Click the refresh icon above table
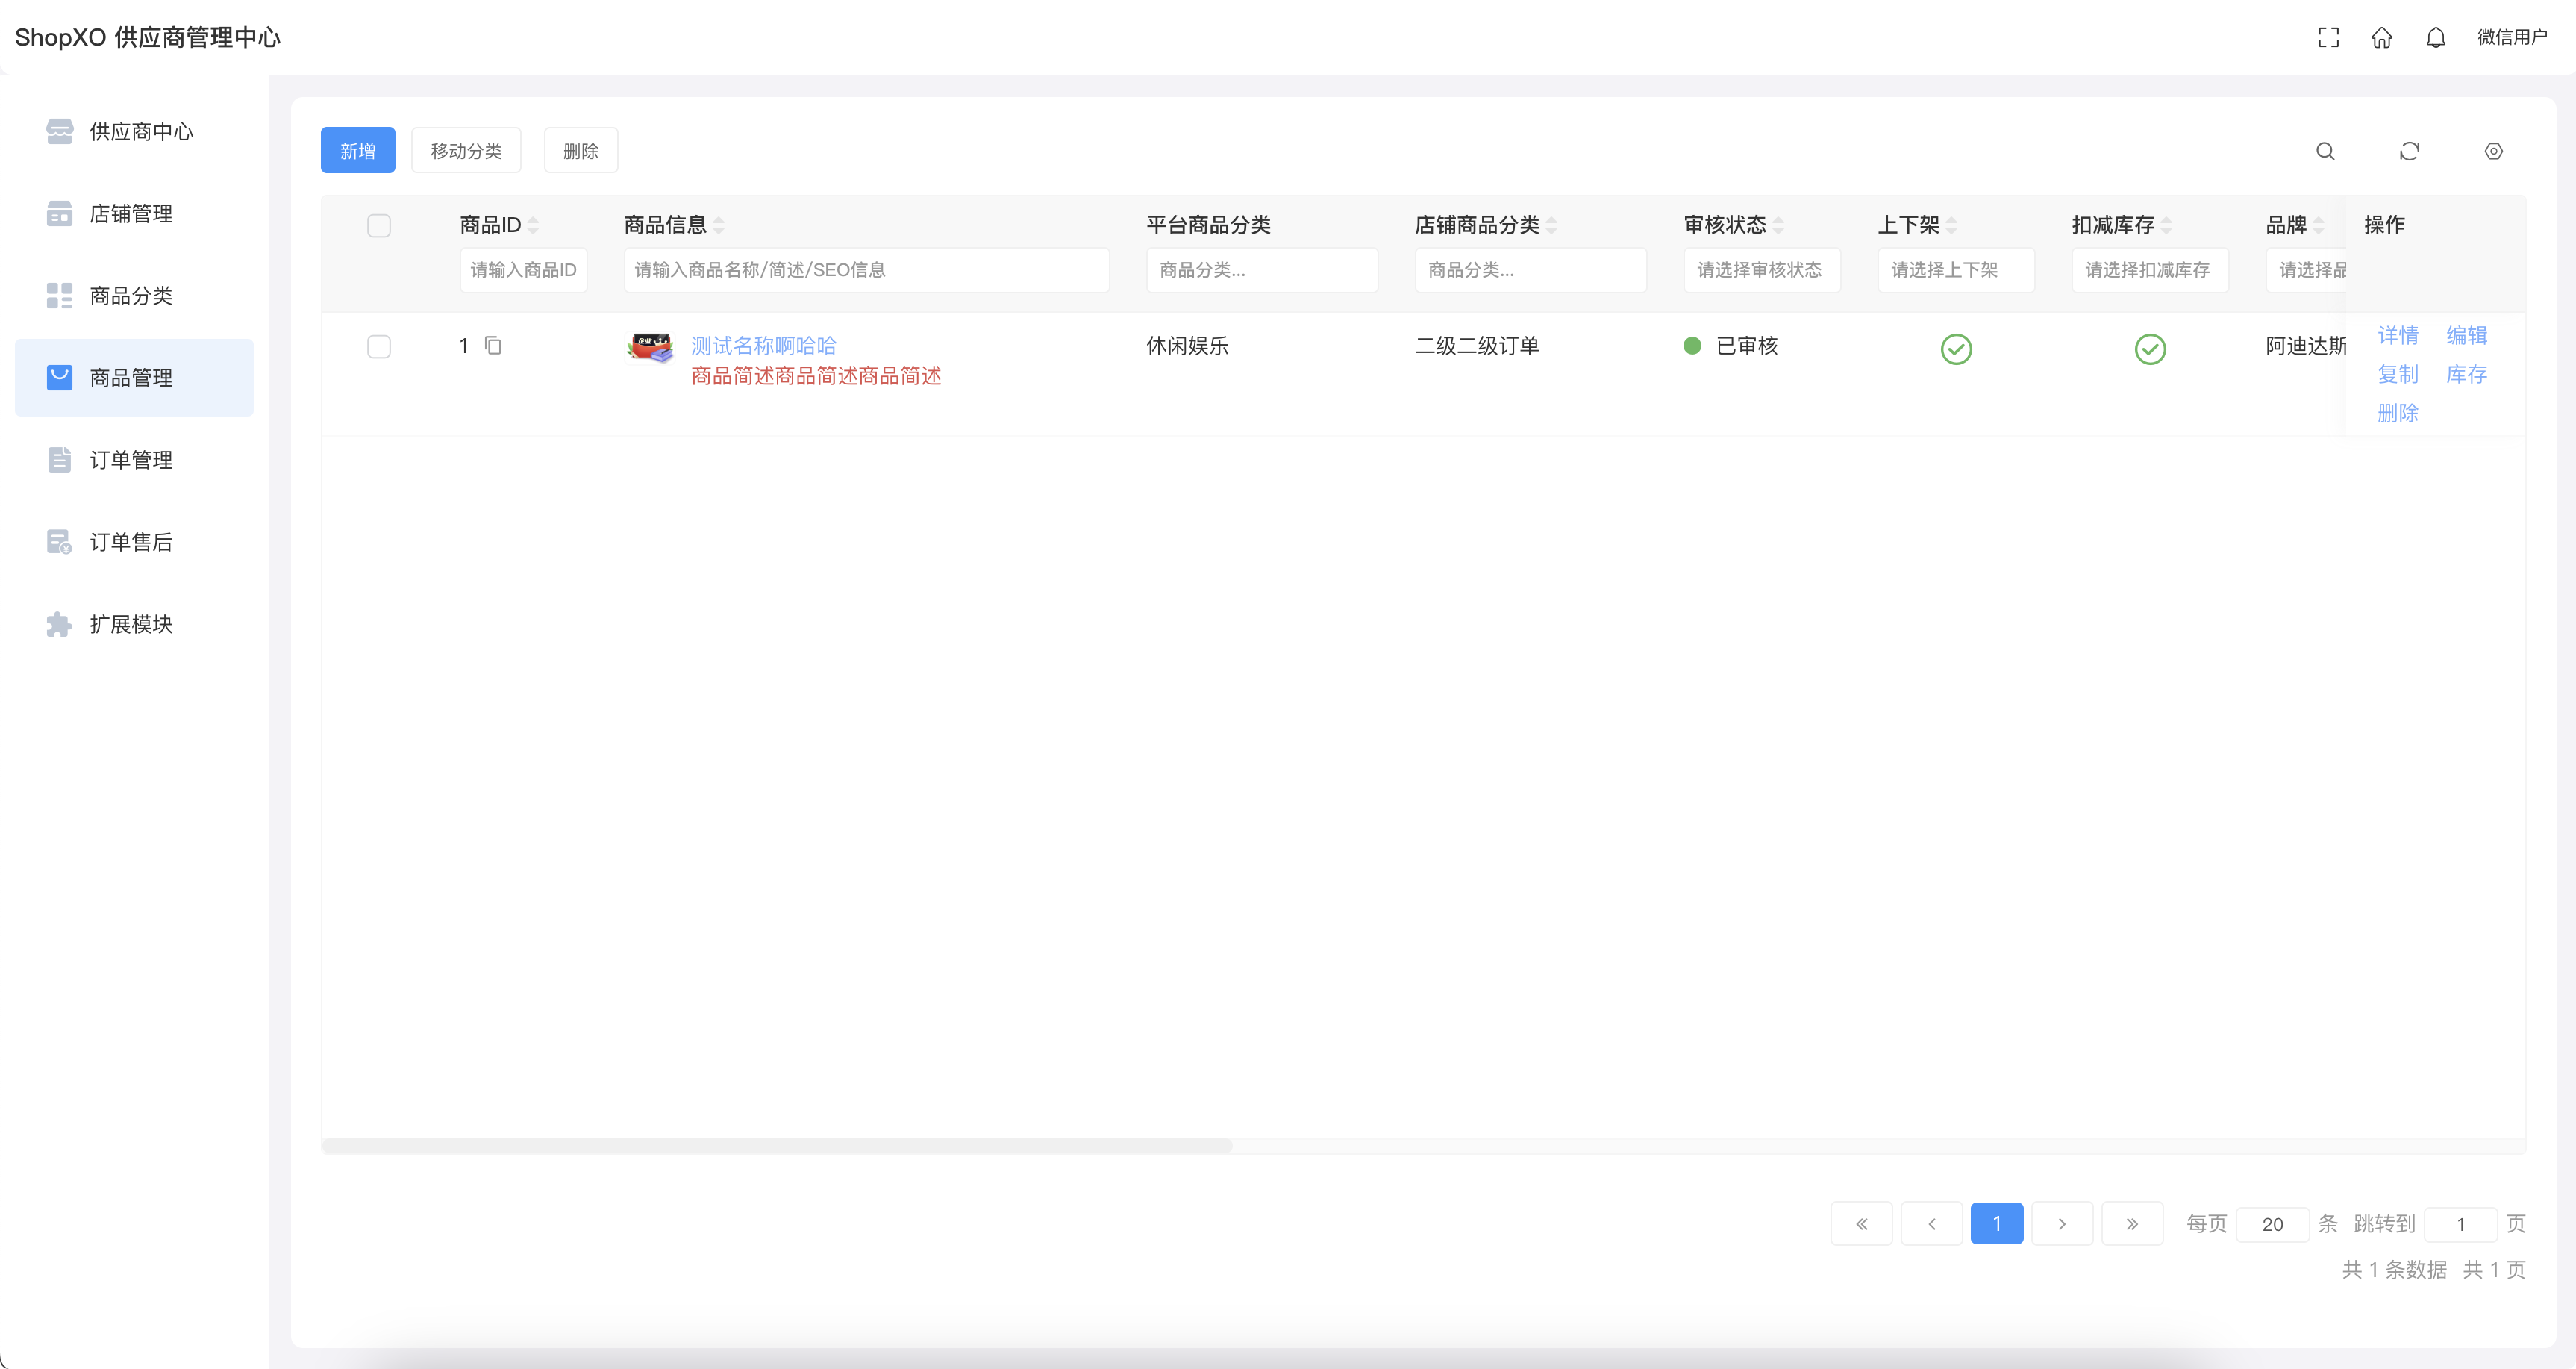Image resolution: width=2576 pixels, height=1369 pixels. [x=2409, y=151]
